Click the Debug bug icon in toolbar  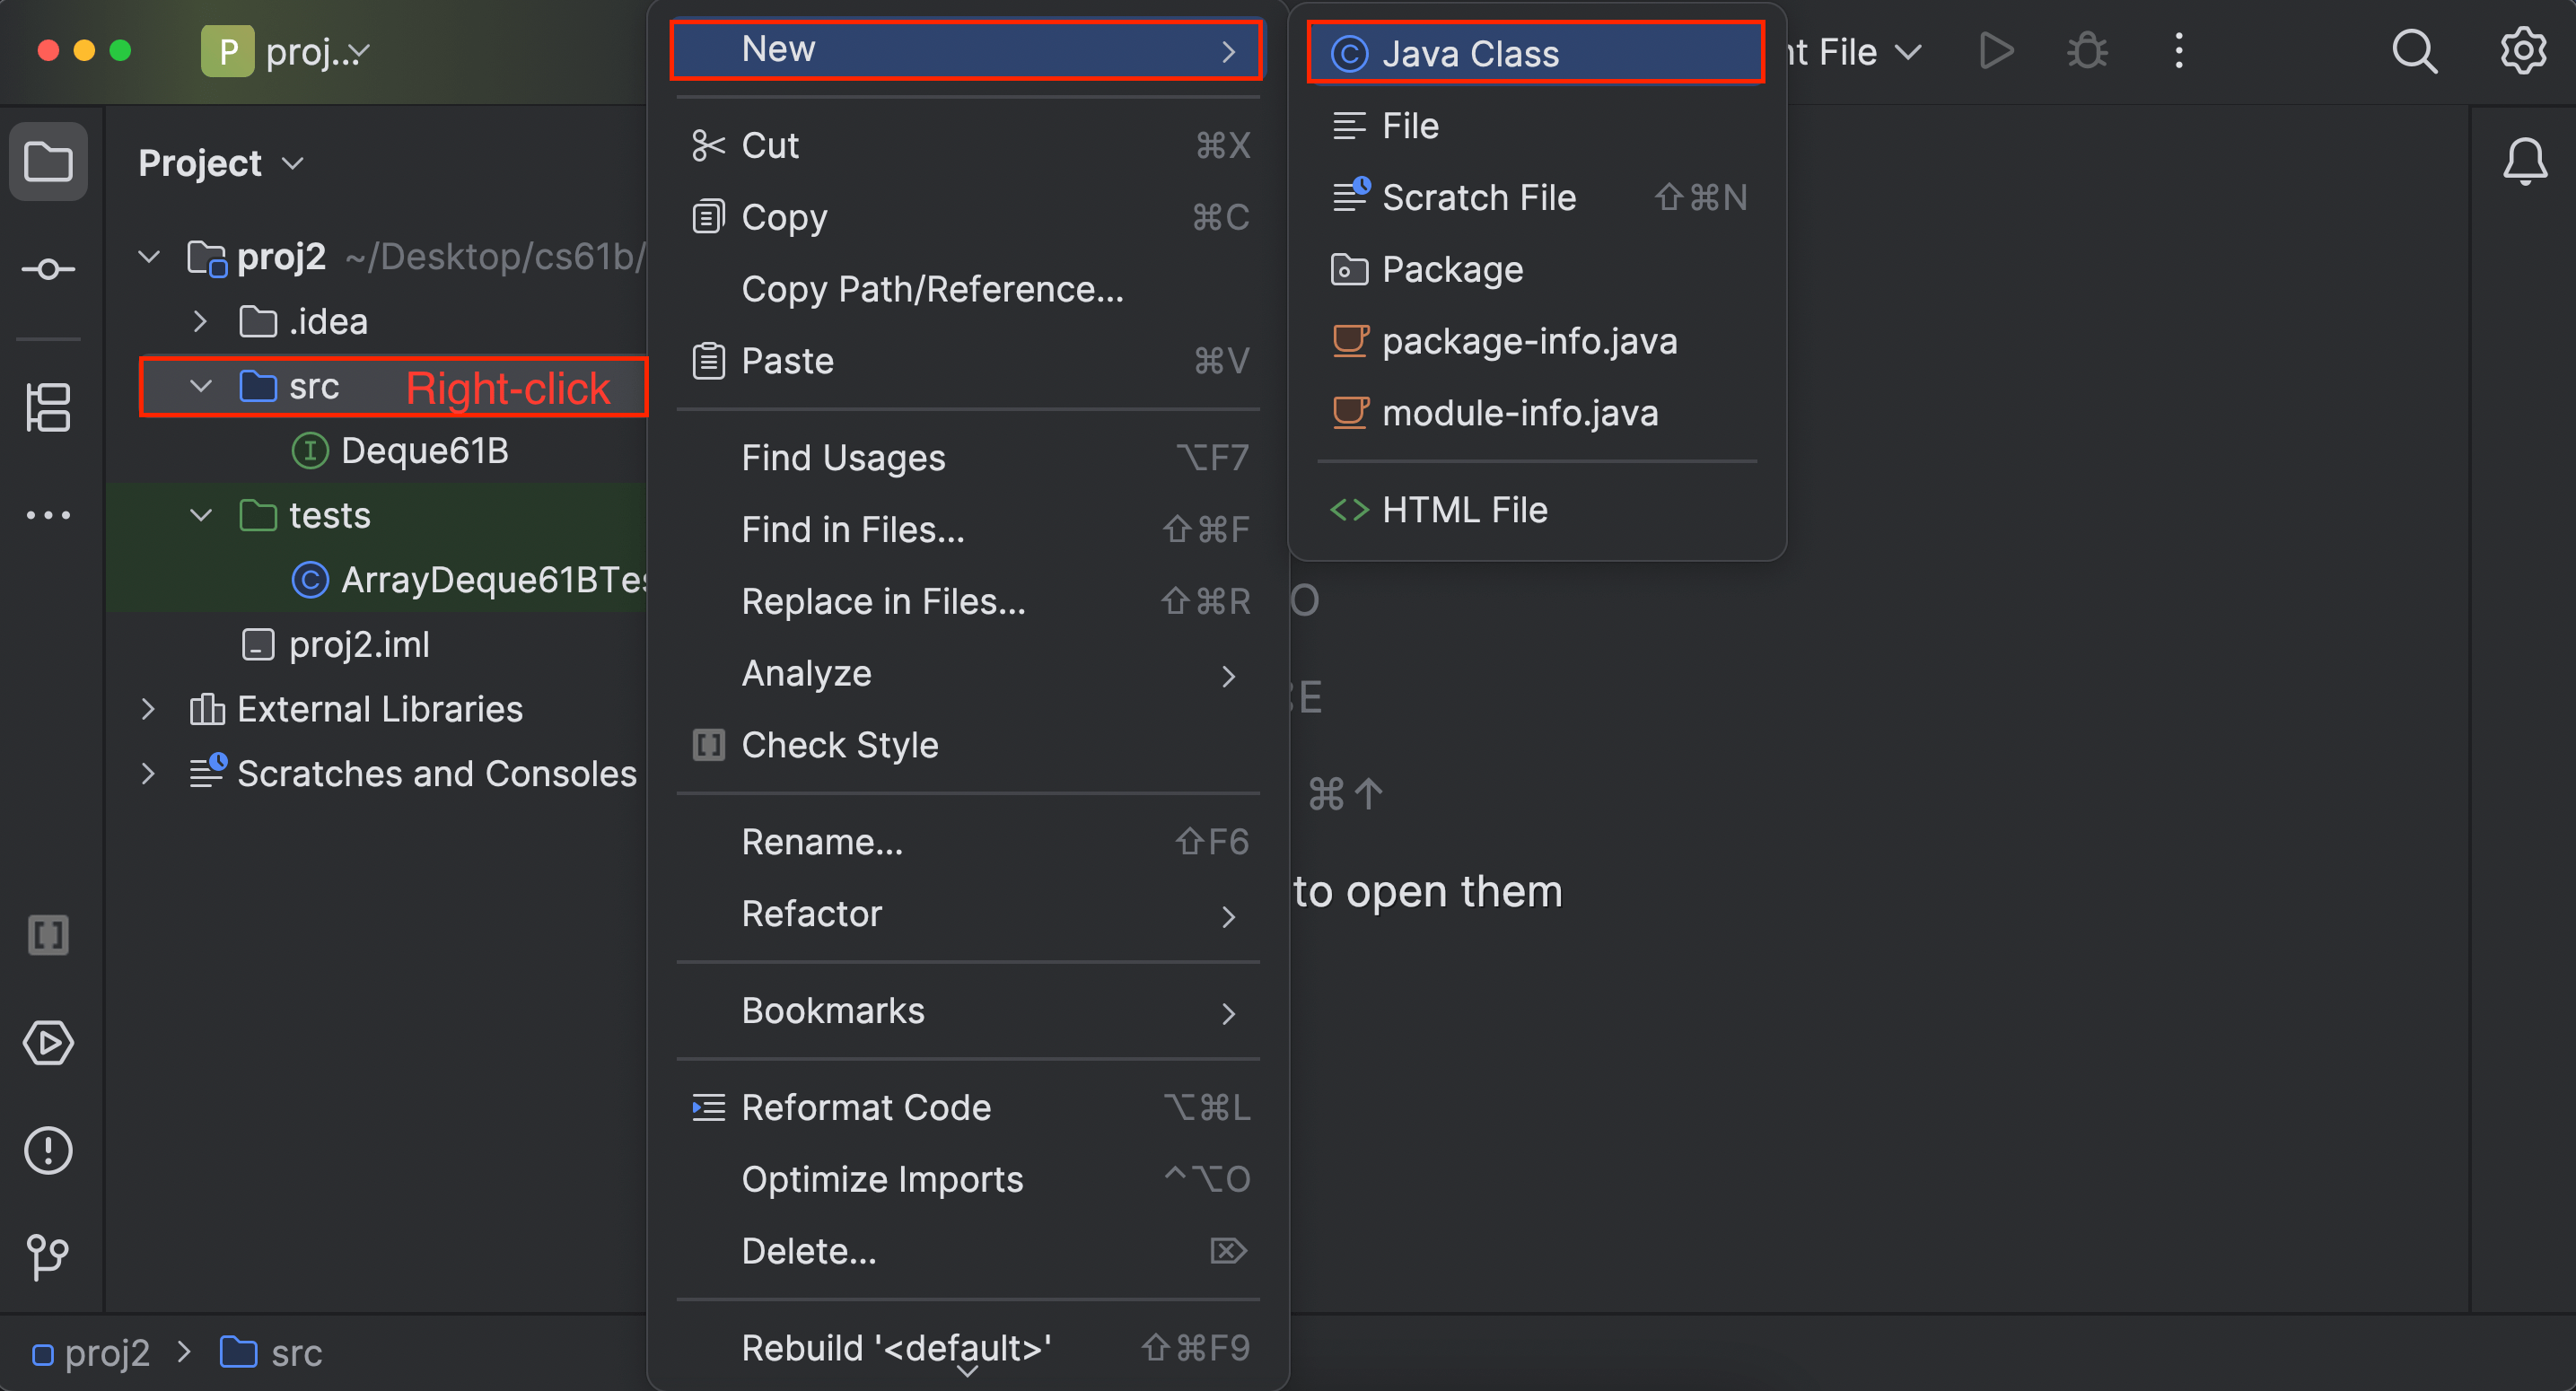pyautogui.click(x=2087, y=51)
